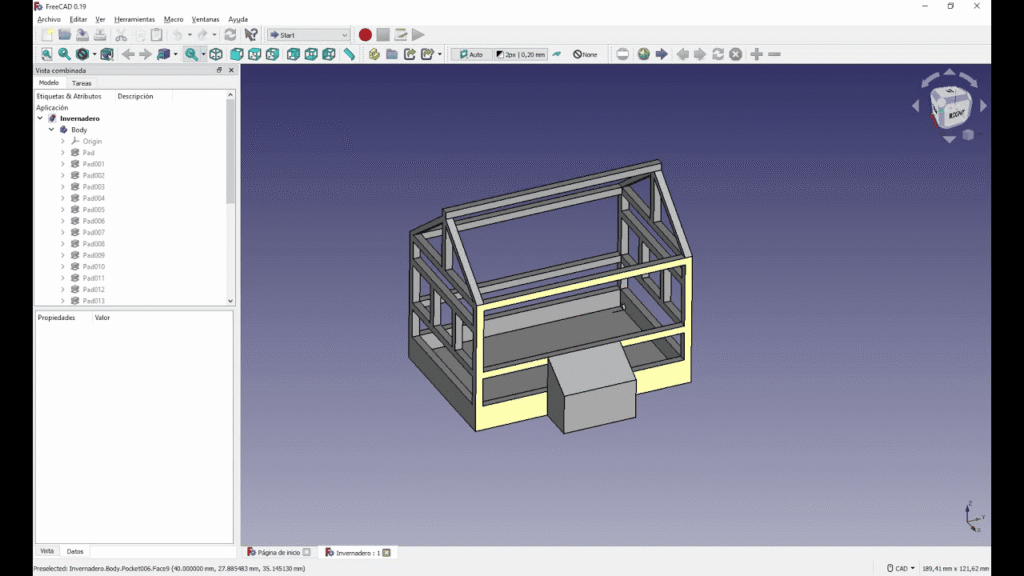Expand the Pad005 tree item
Image resolution: width=1024 pixels, height=576 pixels.
point(63,210)
